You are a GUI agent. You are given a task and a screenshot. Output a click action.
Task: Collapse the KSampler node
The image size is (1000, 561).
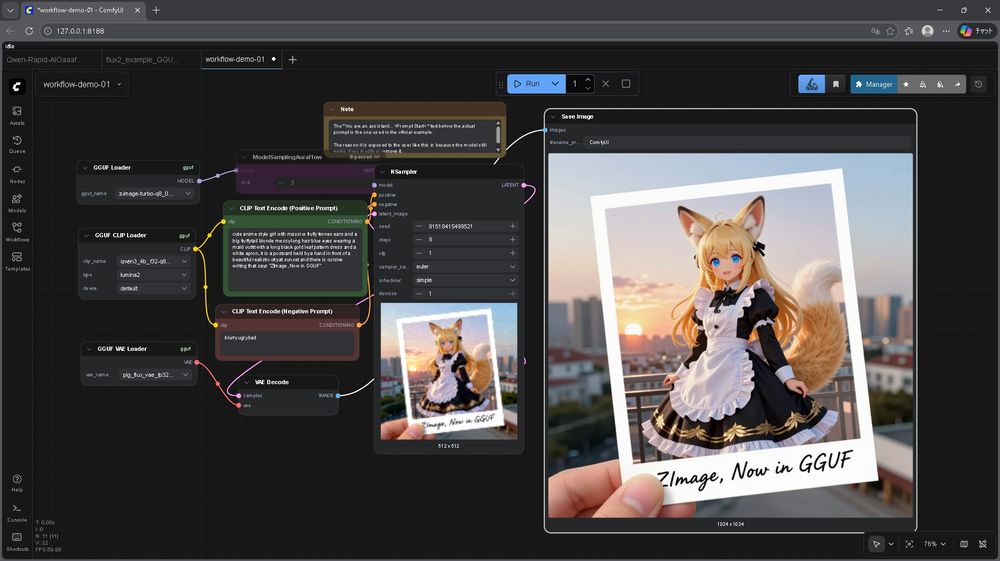click(x=382, y=171)
